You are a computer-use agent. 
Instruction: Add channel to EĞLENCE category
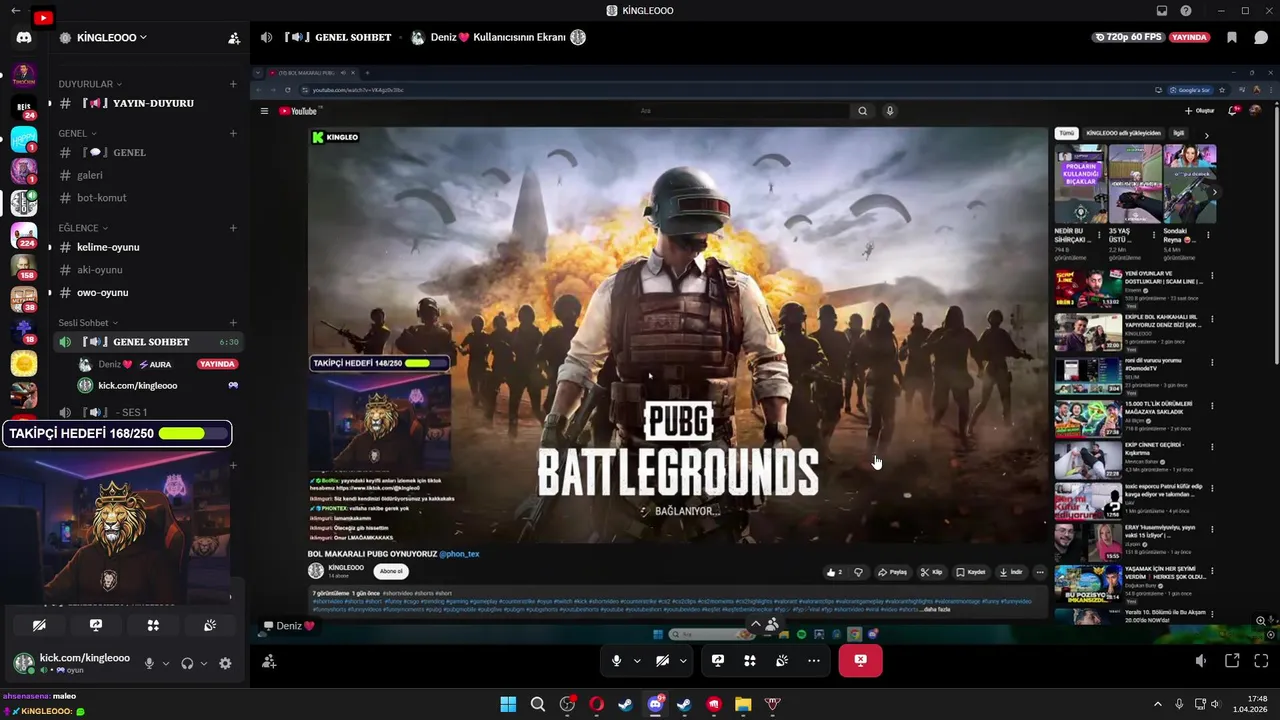233,228
